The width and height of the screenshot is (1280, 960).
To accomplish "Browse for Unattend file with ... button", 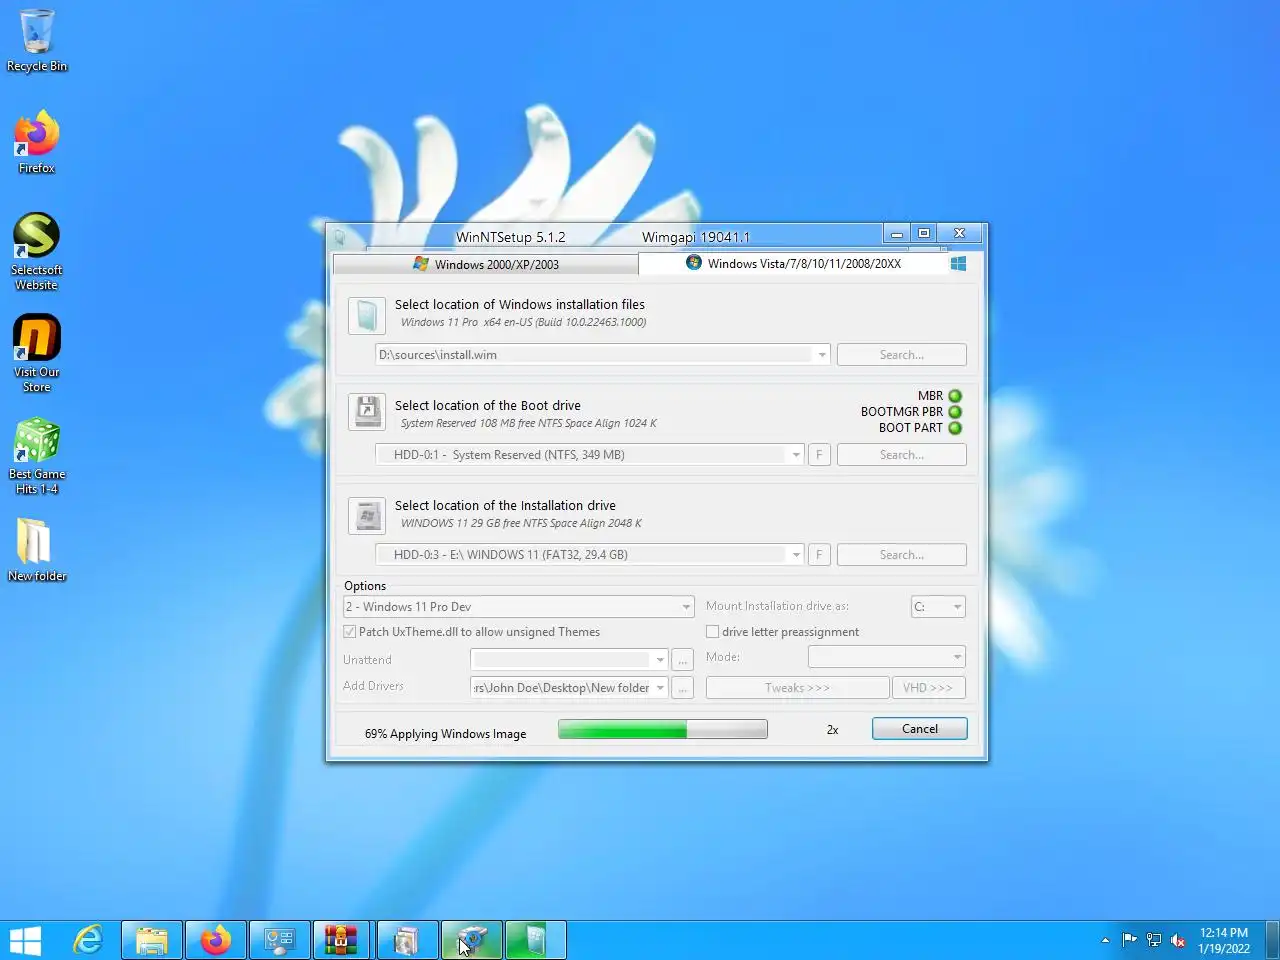I will click(683, 660).
